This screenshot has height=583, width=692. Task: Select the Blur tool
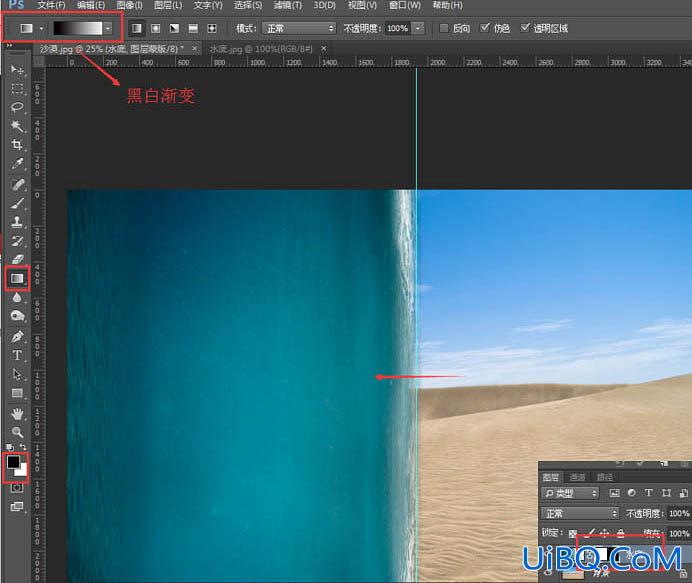(x=17, y=298)
